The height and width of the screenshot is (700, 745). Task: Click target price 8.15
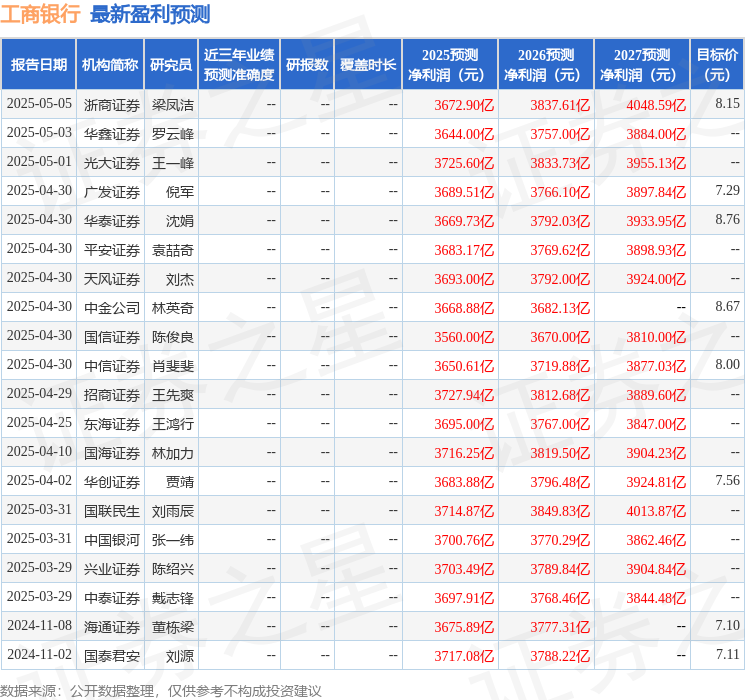click(727, 103)
